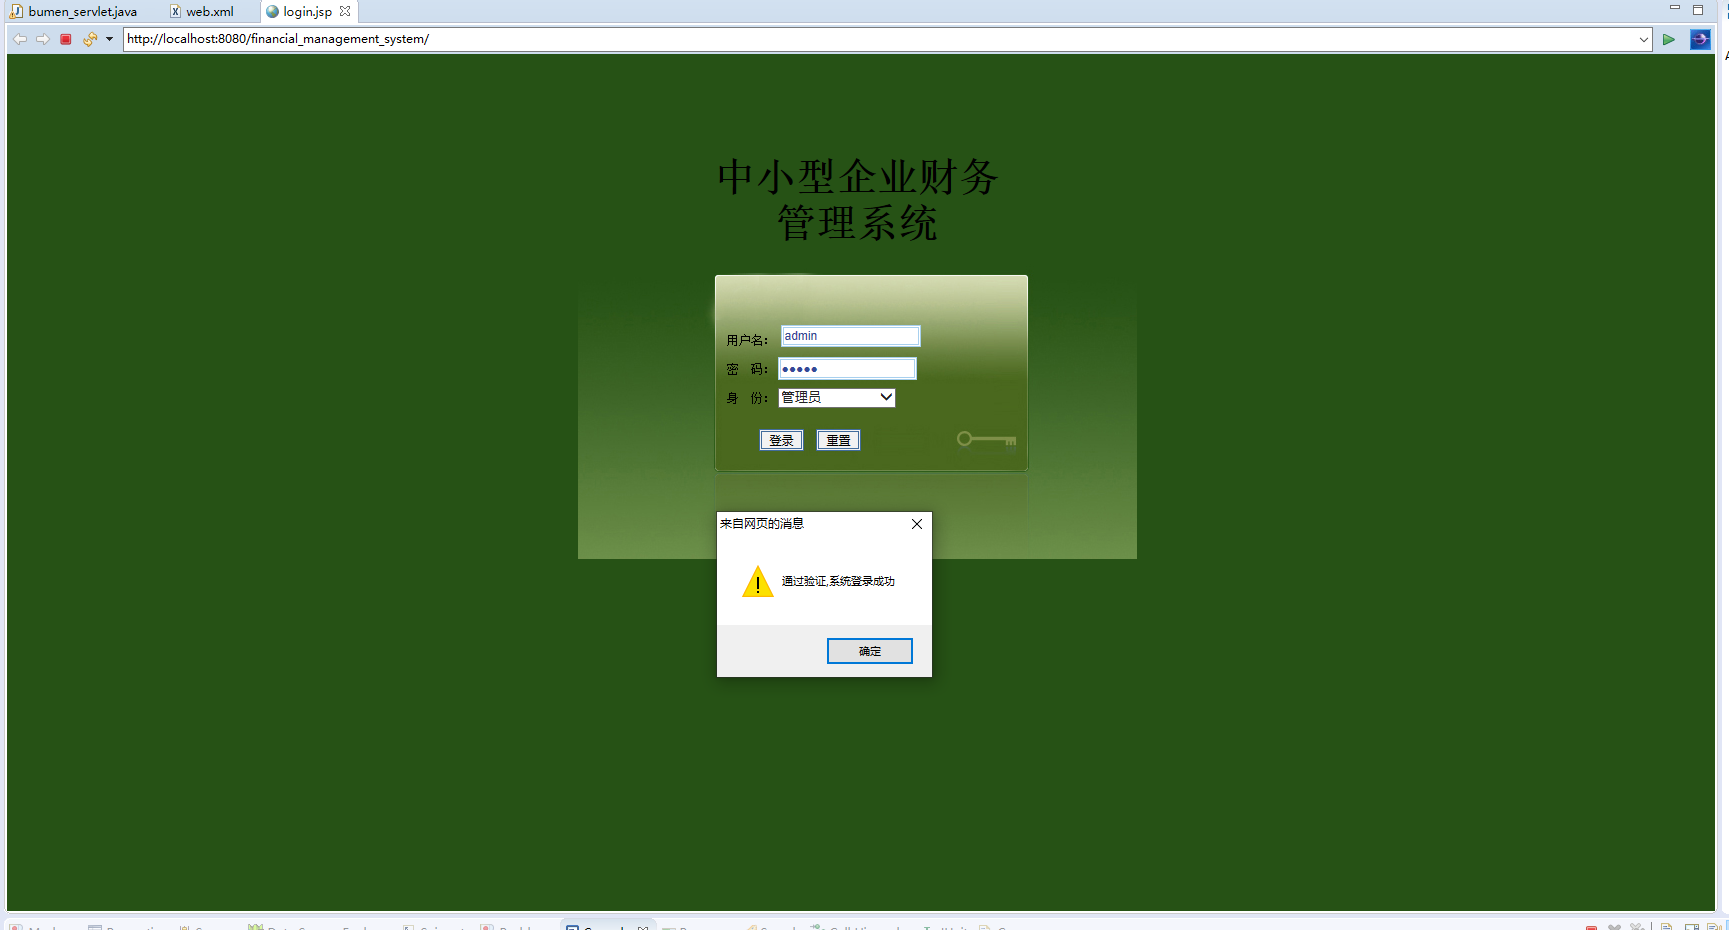Viewport: 1729px width, 930px height.
Task: Launch the page with the green Run arrow
Action: point(1668,39)
